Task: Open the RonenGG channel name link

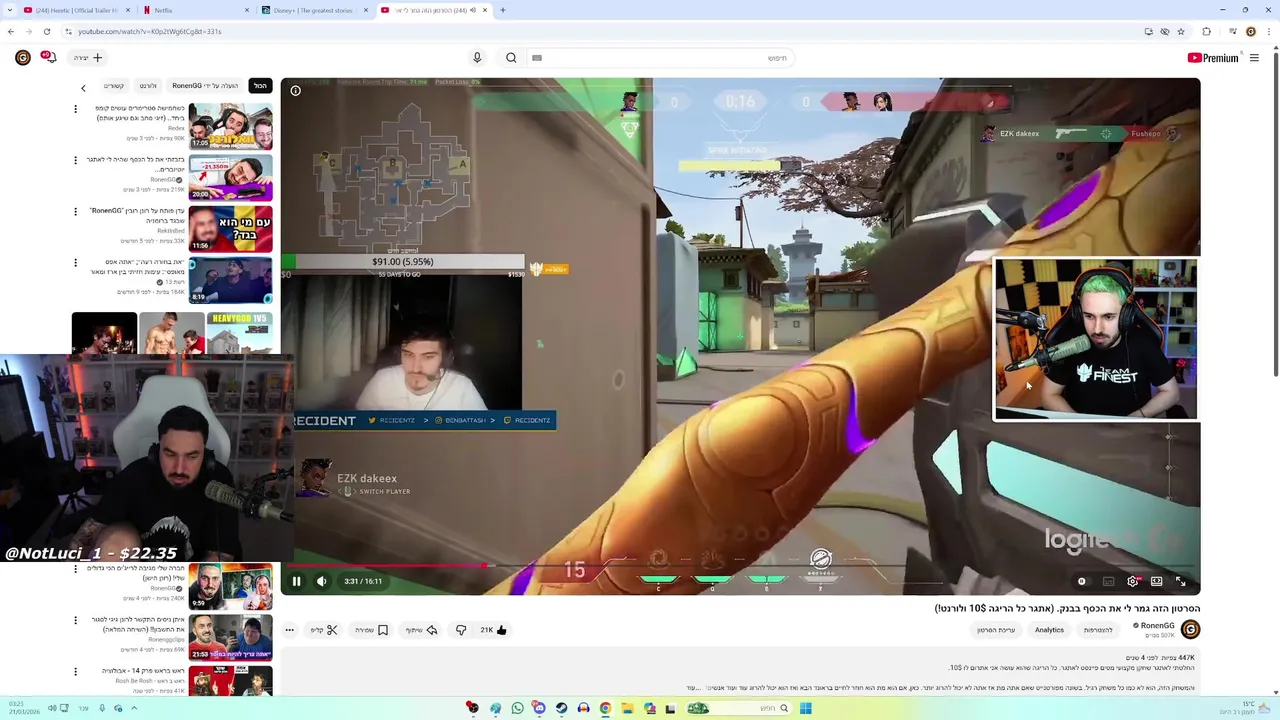Action: [x=1157, y=626]
